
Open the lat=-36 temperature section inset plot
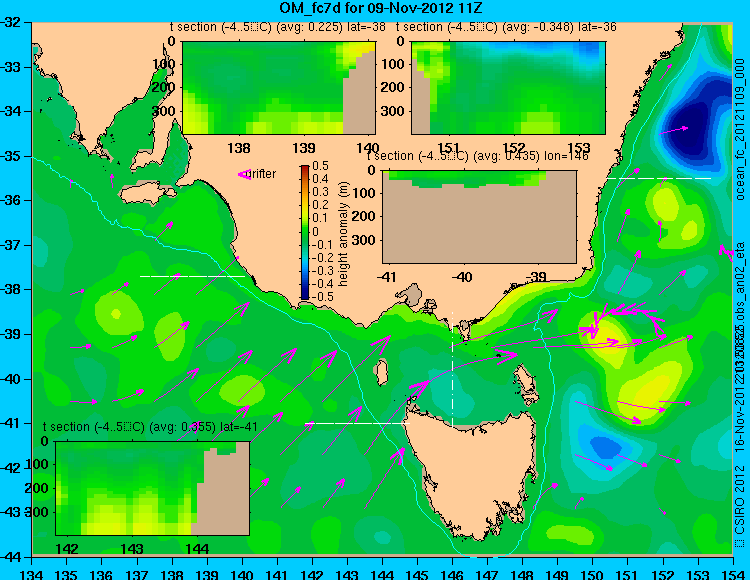508,88
